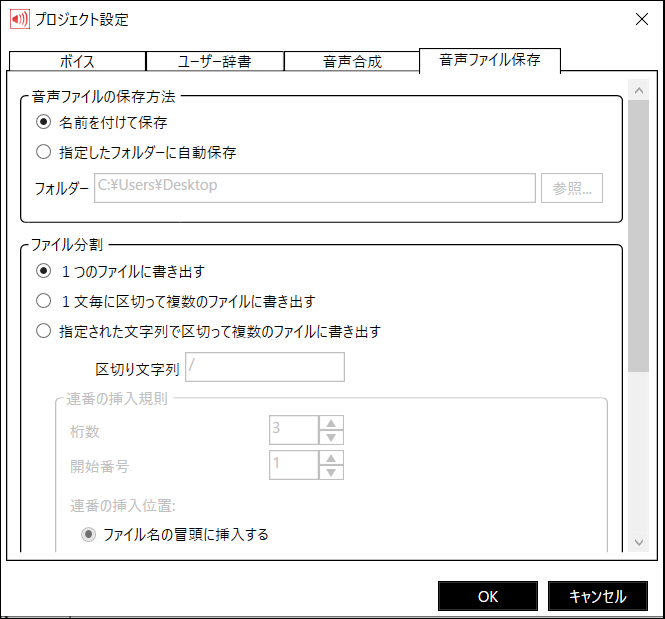665x619 pixels.
Task: Click the 連番の挿入位置: label
Action: coord(123,506)
